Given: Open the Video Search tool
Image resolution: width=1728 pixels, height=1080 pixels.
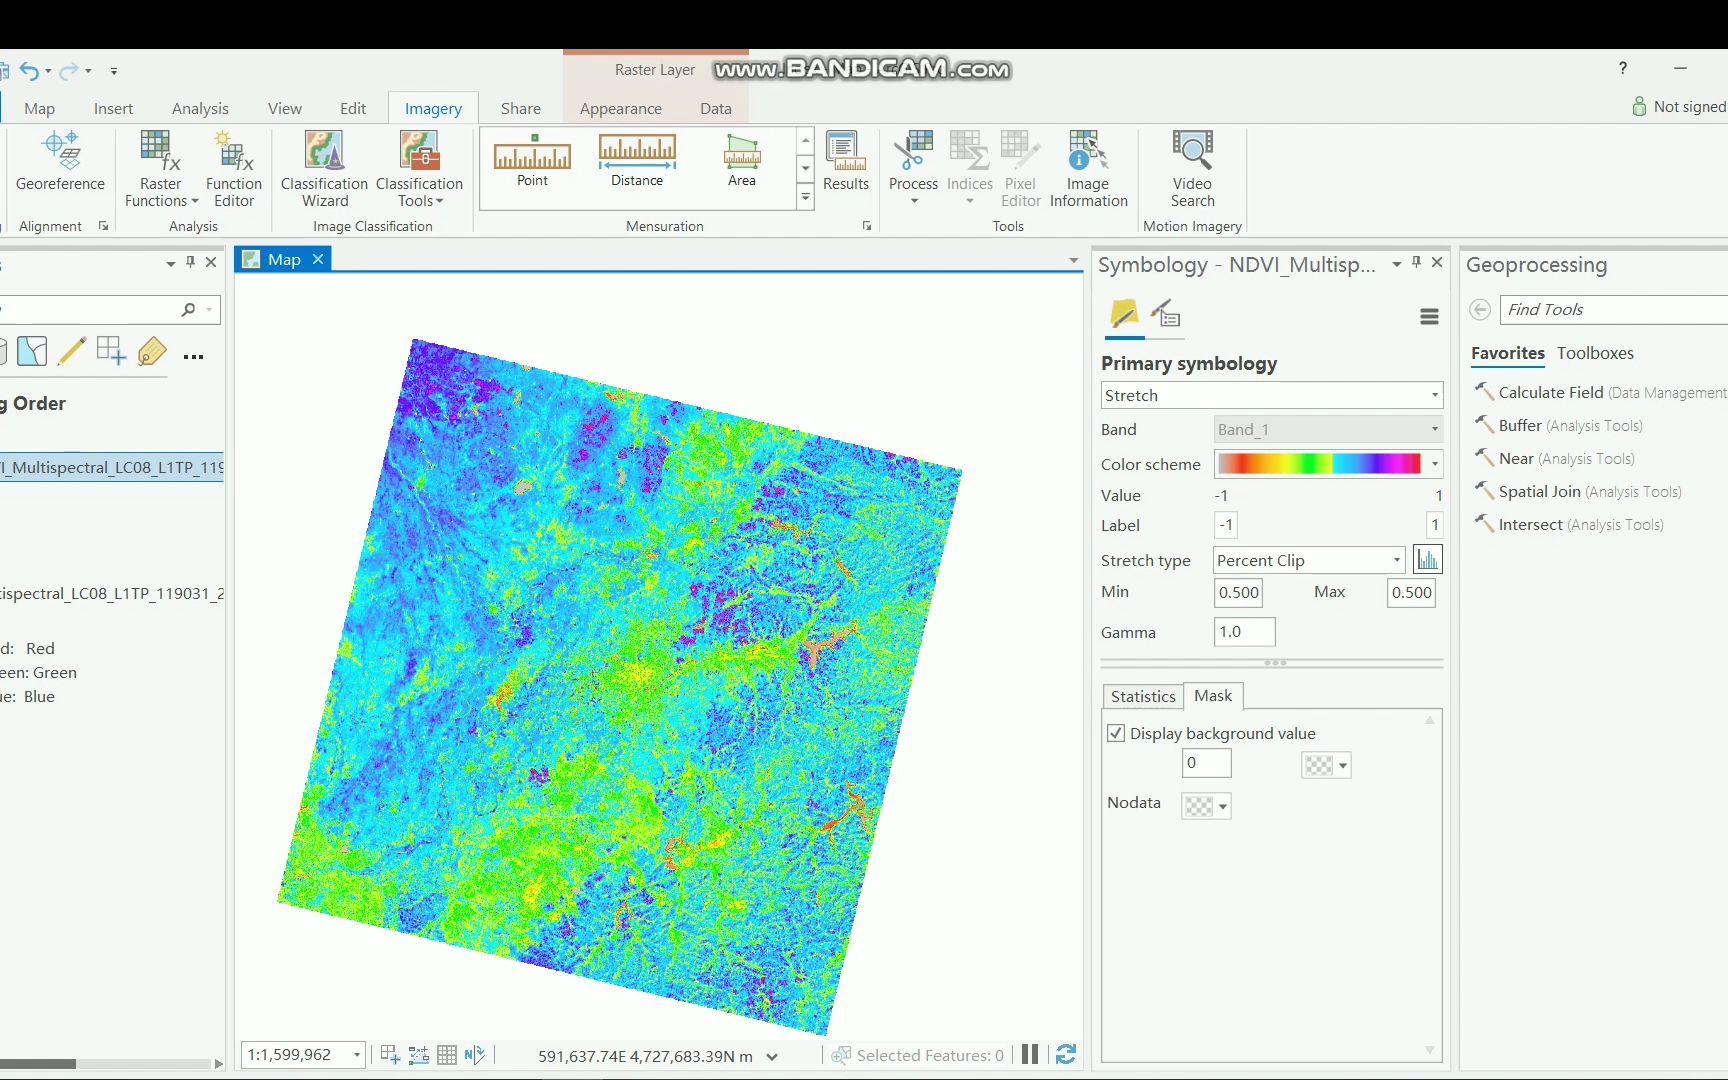Looking at the screenshot, I should pos(1191,167).
